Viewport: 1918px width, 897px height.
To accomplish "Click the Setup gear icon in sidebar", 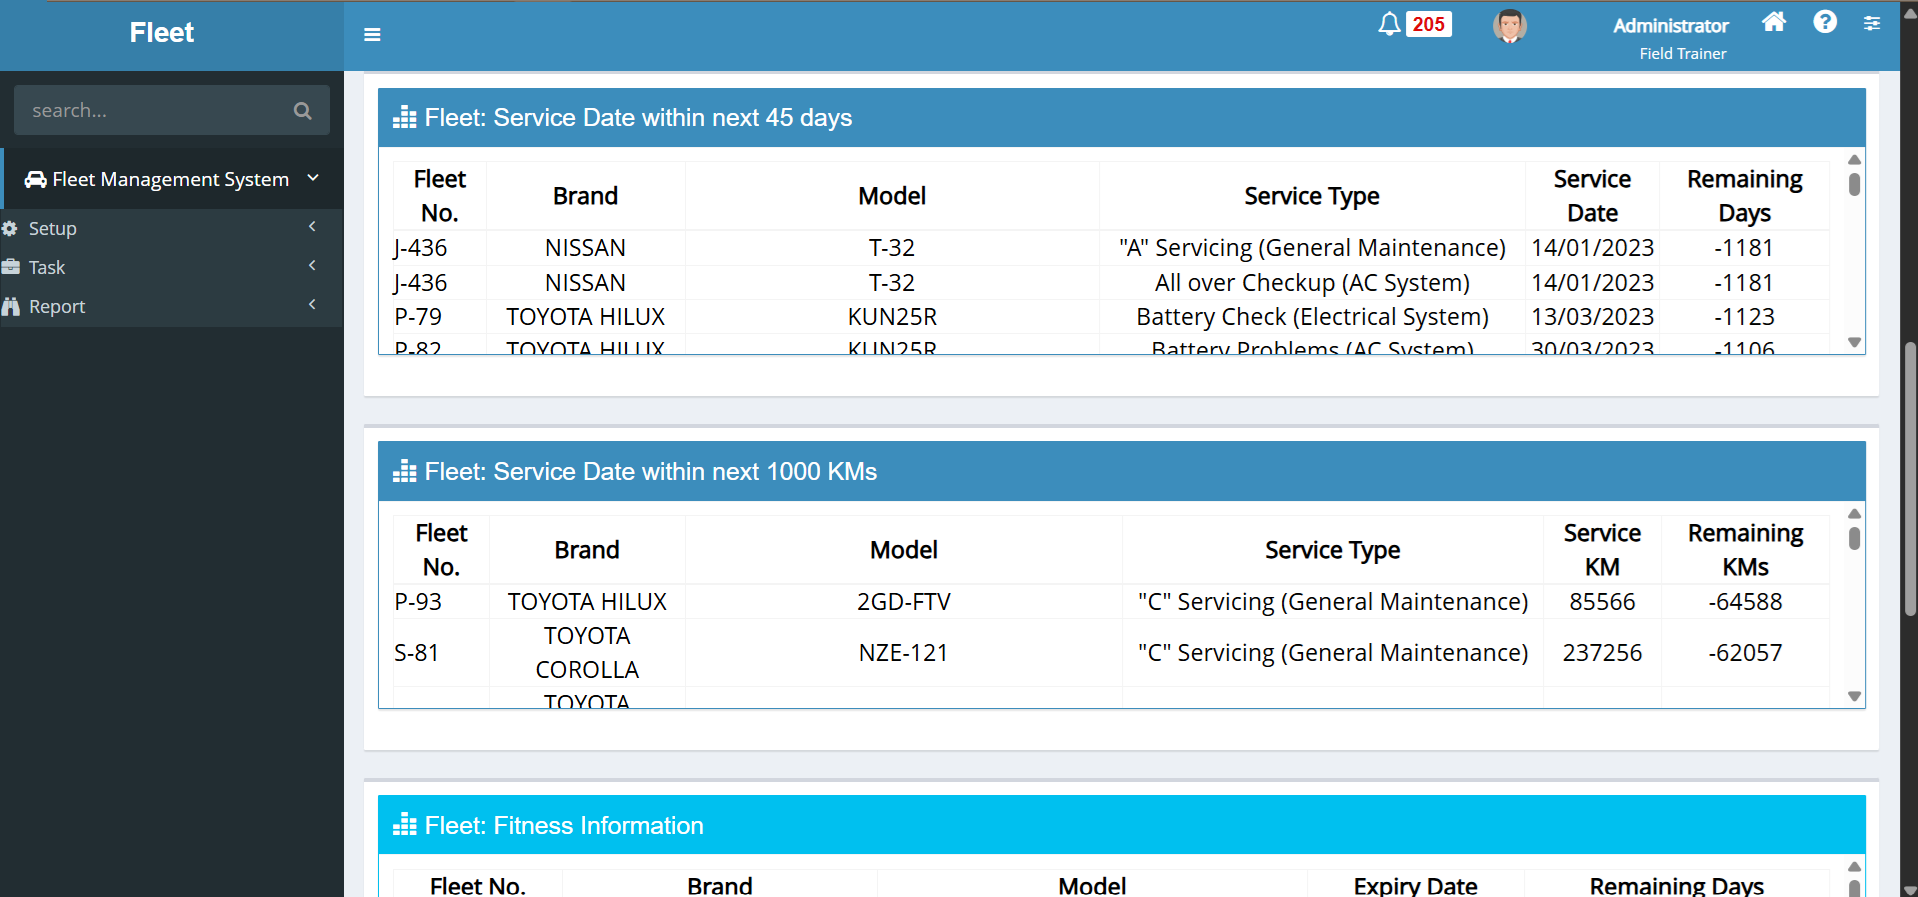I will (10, 229).
